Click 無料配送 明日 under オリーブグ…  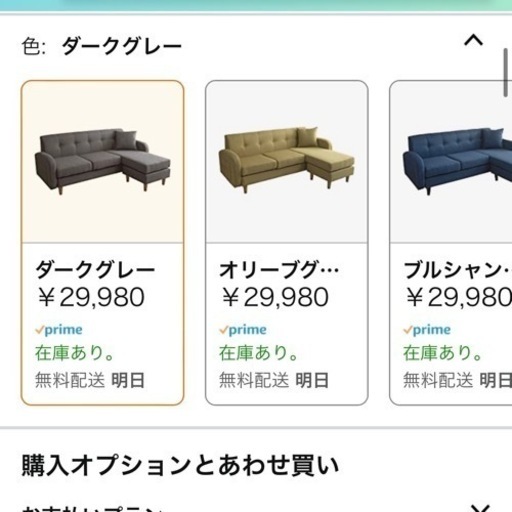[274, 380]
